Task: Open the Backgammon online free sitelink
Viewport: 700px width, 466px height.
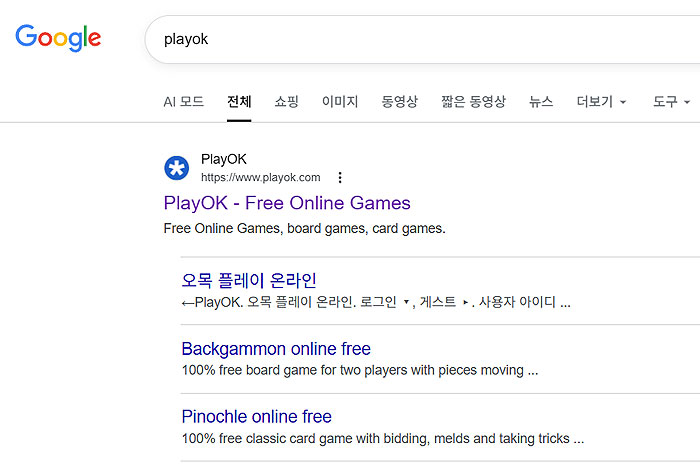Action: 276,349
